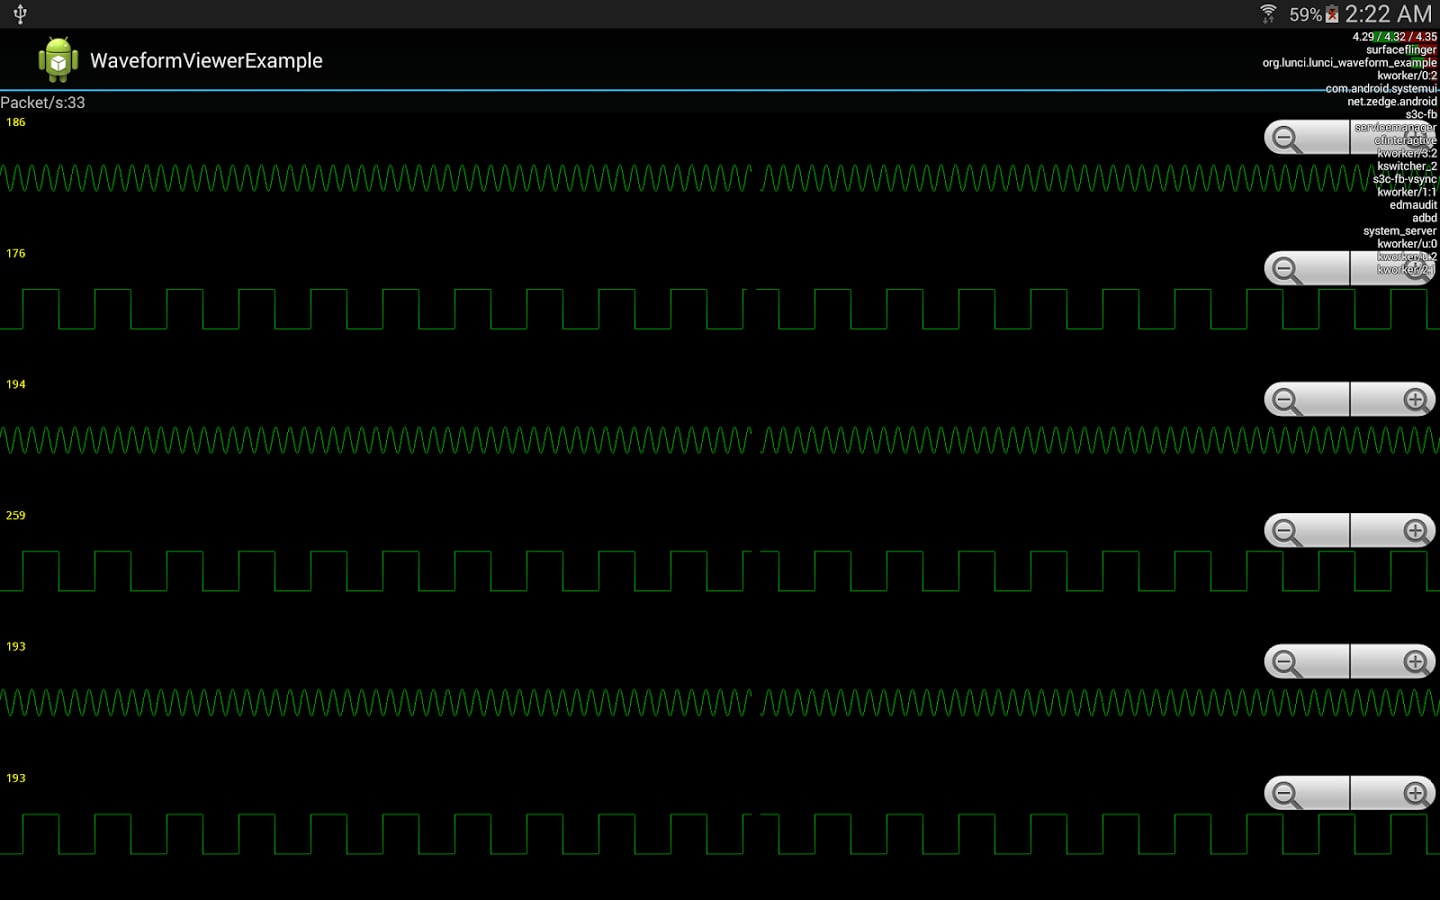This screenshot has height=900, width=1440.
Task: Select the WaveformViewerExample title
Action: coord(206,61)
